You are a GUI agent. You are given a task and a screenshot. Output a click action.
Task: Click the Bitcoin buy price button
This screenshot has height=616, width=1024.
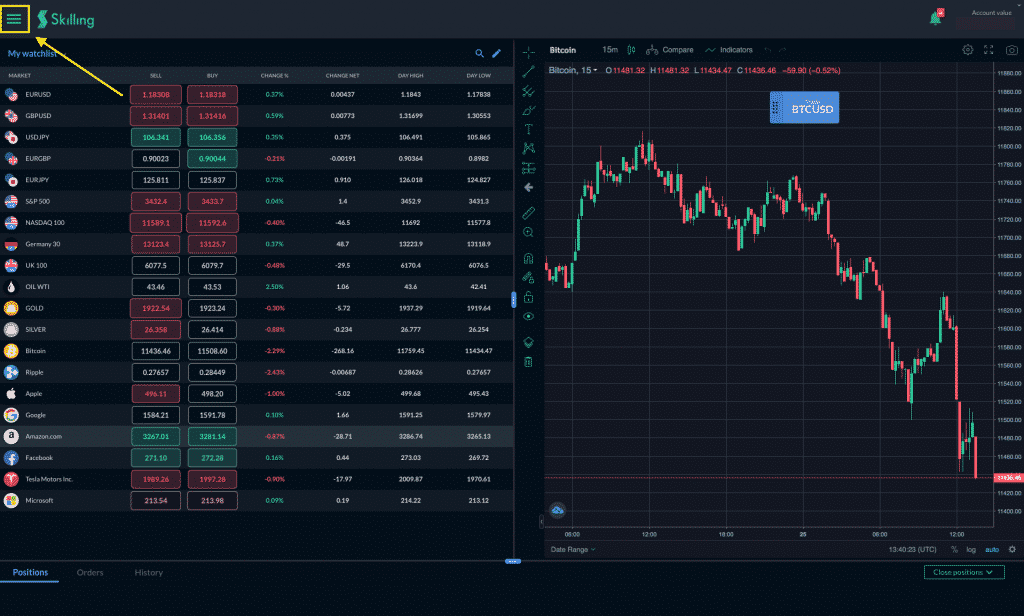coord(212,351)
